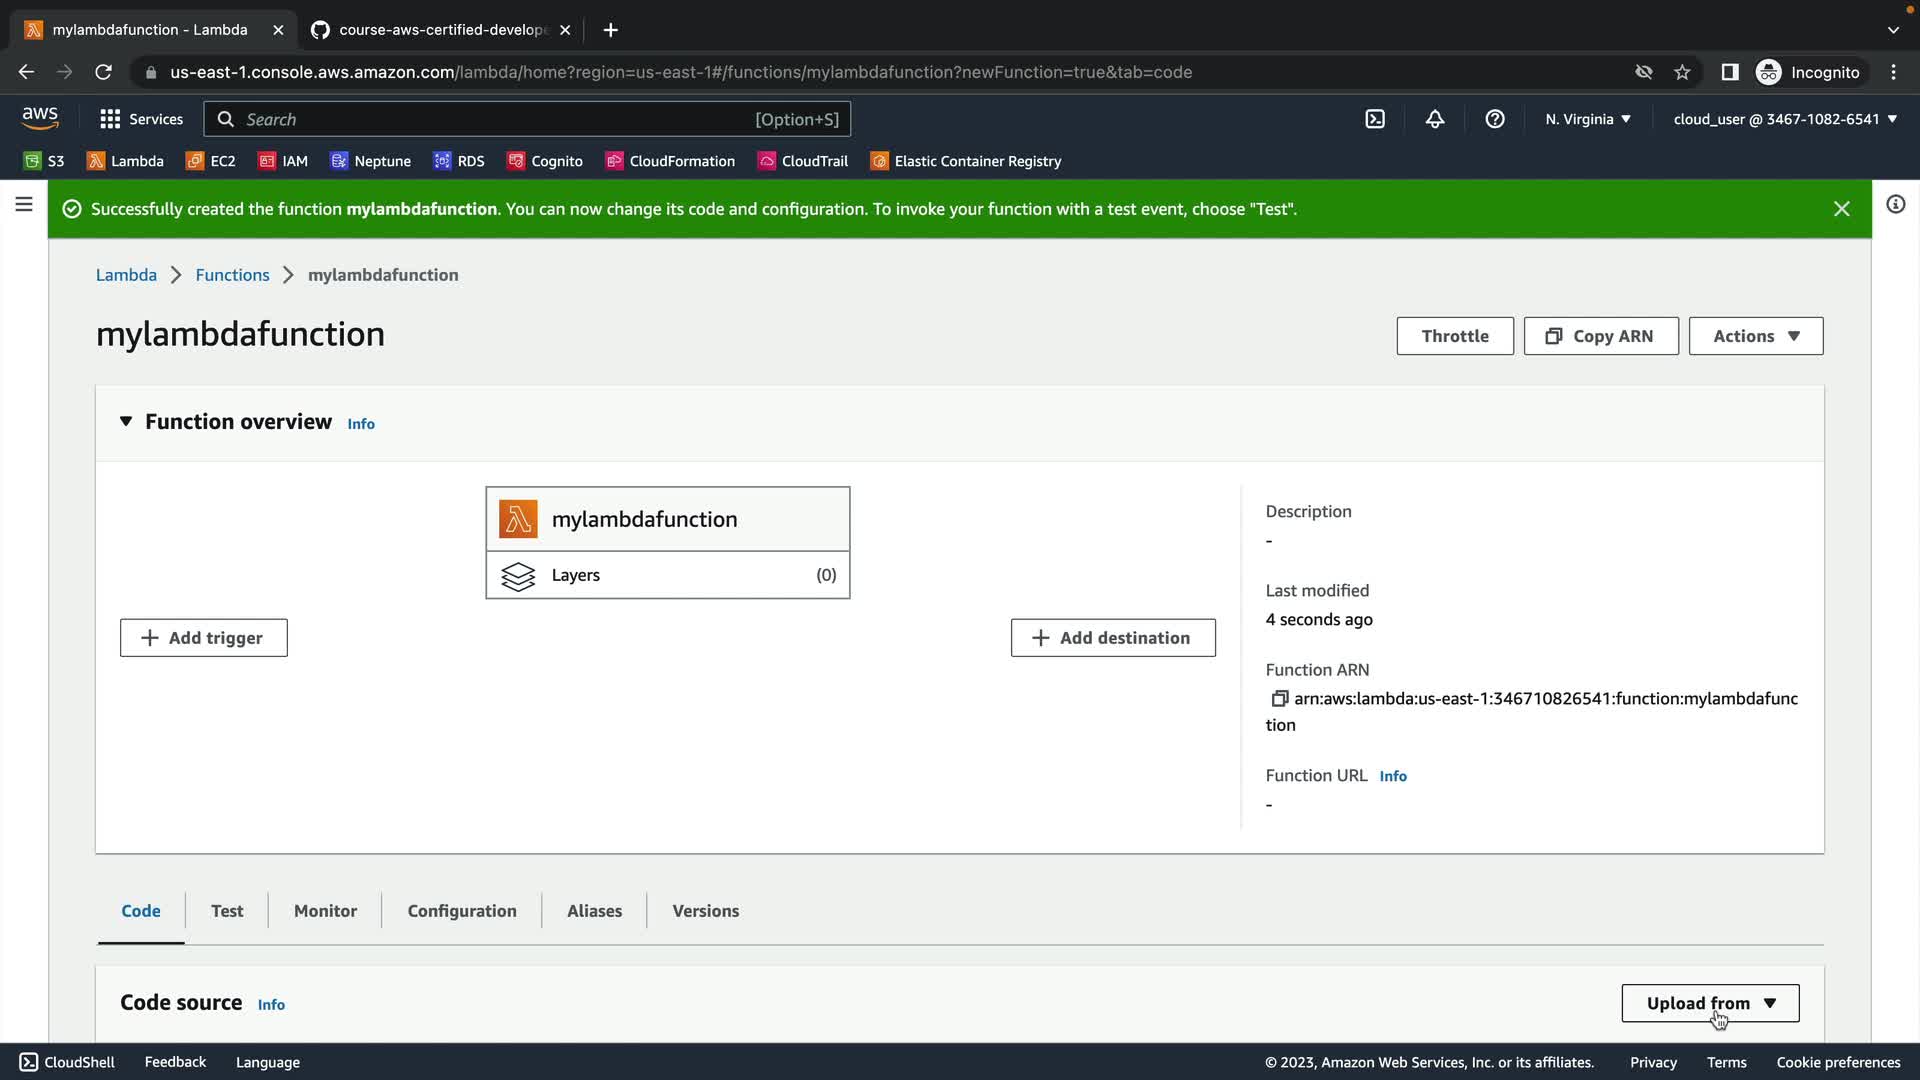Open the S3 favorites shortcut
This screenshot has width=1920, height=1080.
tap(44, 161)
